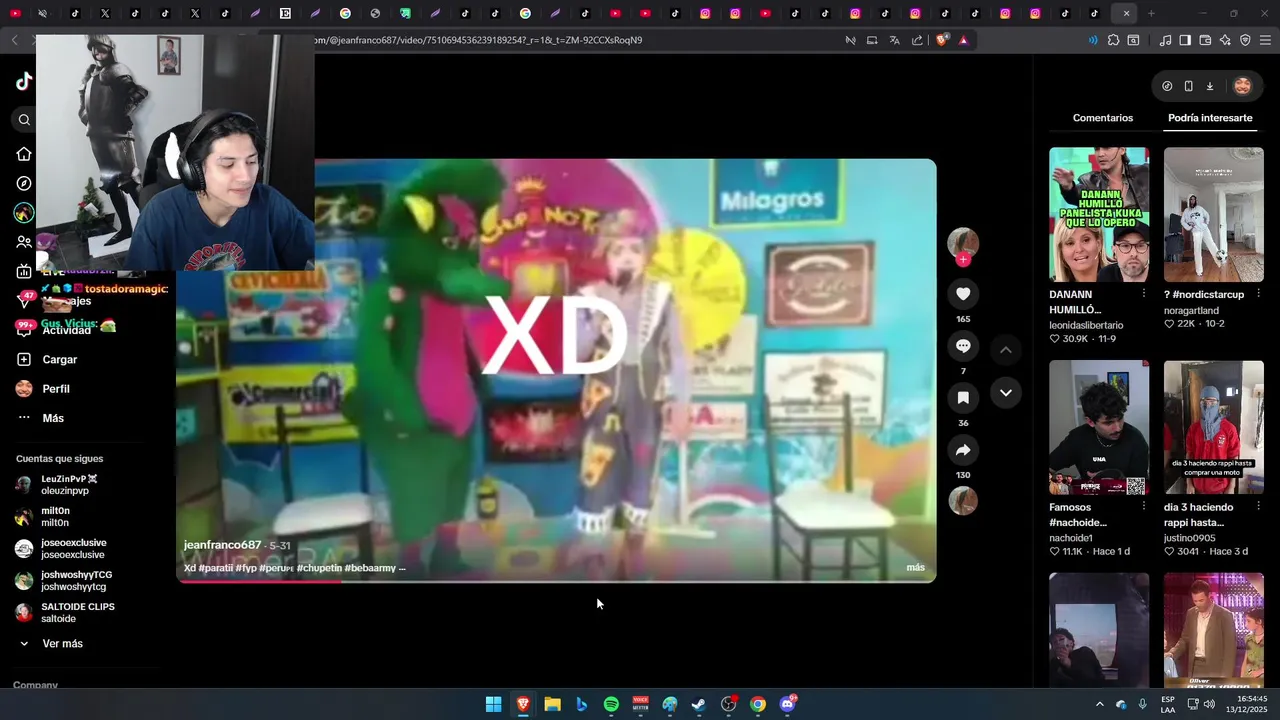
Task: Open options for dia 3 haciendo rappi video
Action: [x=1258, y=507]
